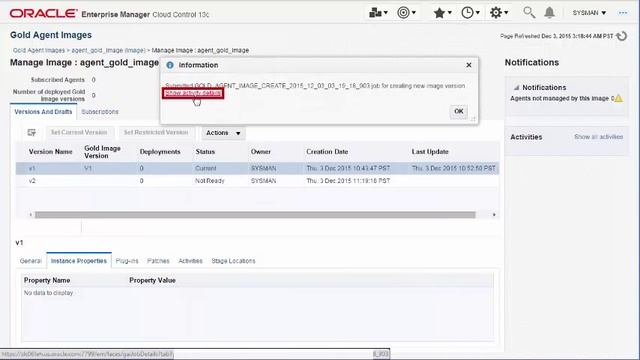This screenshot has width=640, height=360.
Task: Open the Instance Properties tab
Action: 79,261
